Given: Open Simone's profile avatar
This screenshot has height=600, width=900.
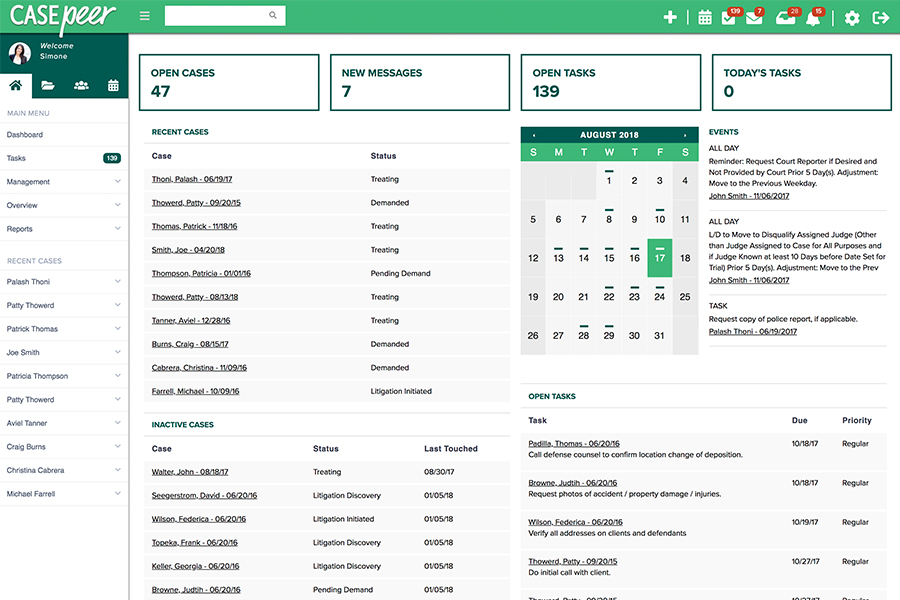Looking at the screenshot, I should [18, 52].
